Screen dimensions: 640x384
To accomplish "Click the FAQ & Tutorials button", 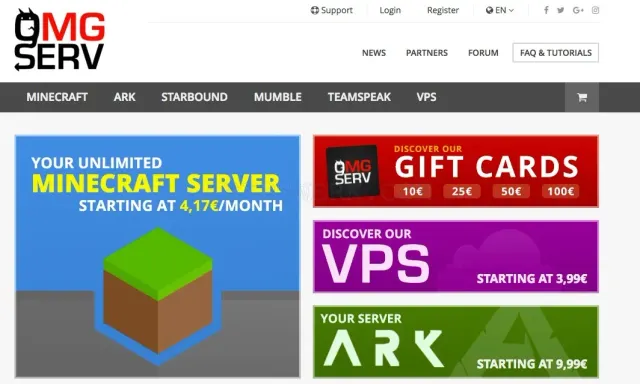I will click(x=556, y=53).
